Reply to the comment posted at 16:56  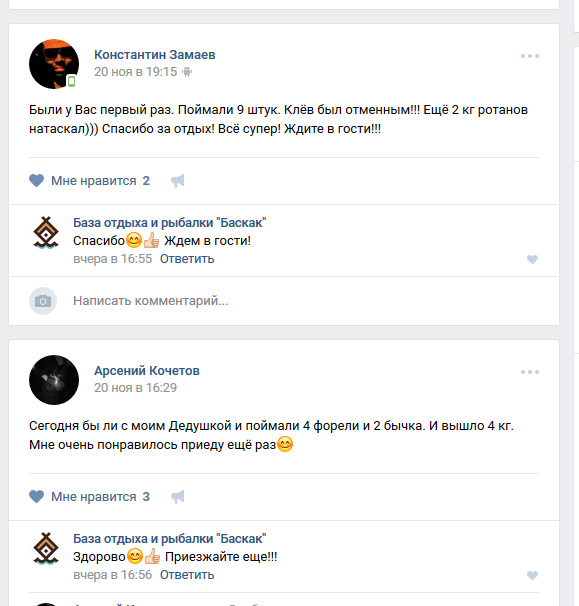187,575
